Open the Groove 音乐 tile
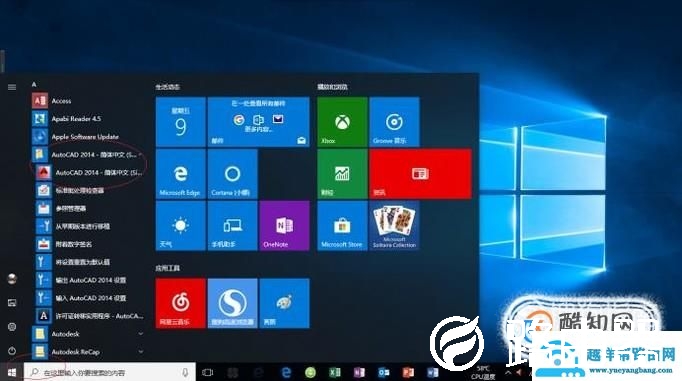The width and height of the screenshot is (682, 381). pos(394,122)
